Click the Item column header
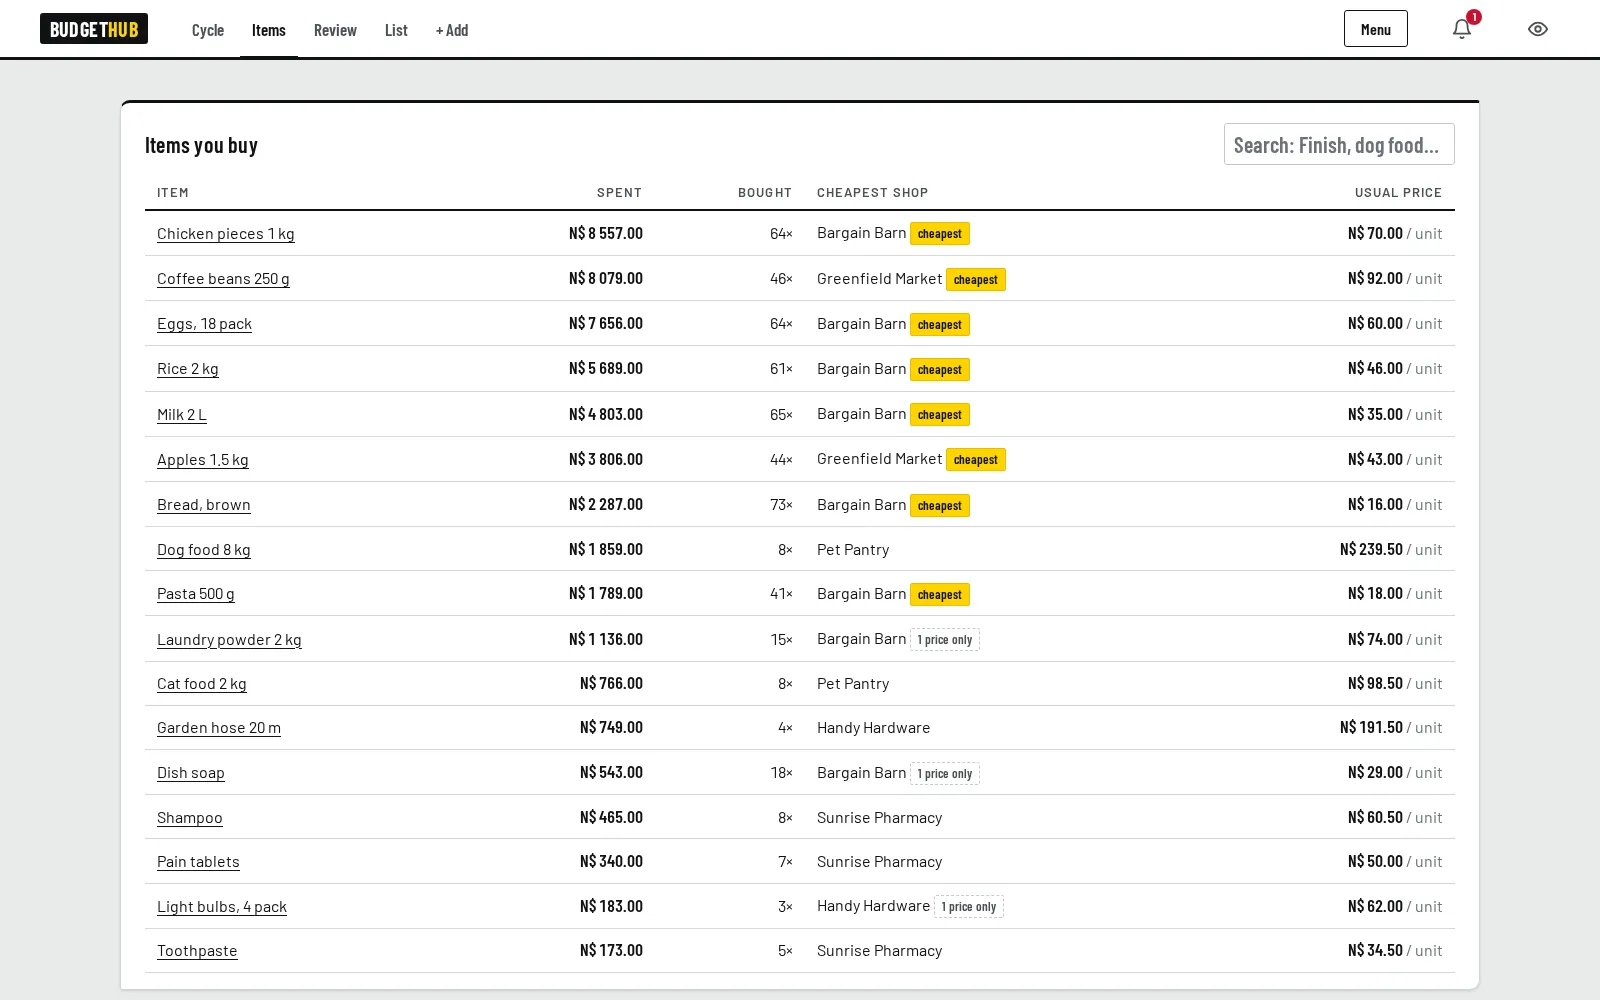This screenshot has height=1000, width=1600. pyautogui.click(x=173, y=193)
